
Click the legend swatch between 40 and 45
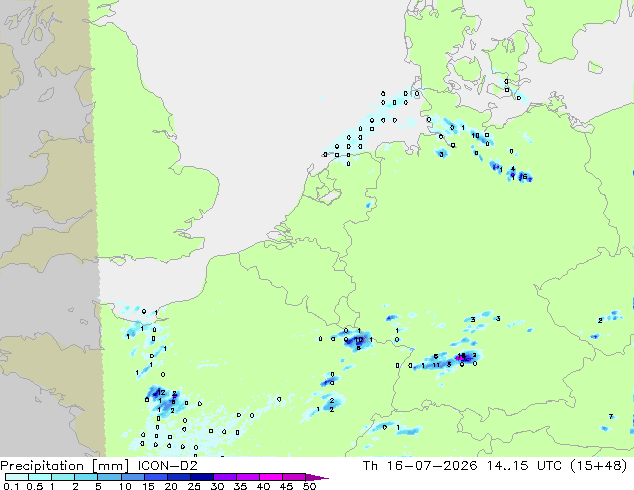[271, 477]
